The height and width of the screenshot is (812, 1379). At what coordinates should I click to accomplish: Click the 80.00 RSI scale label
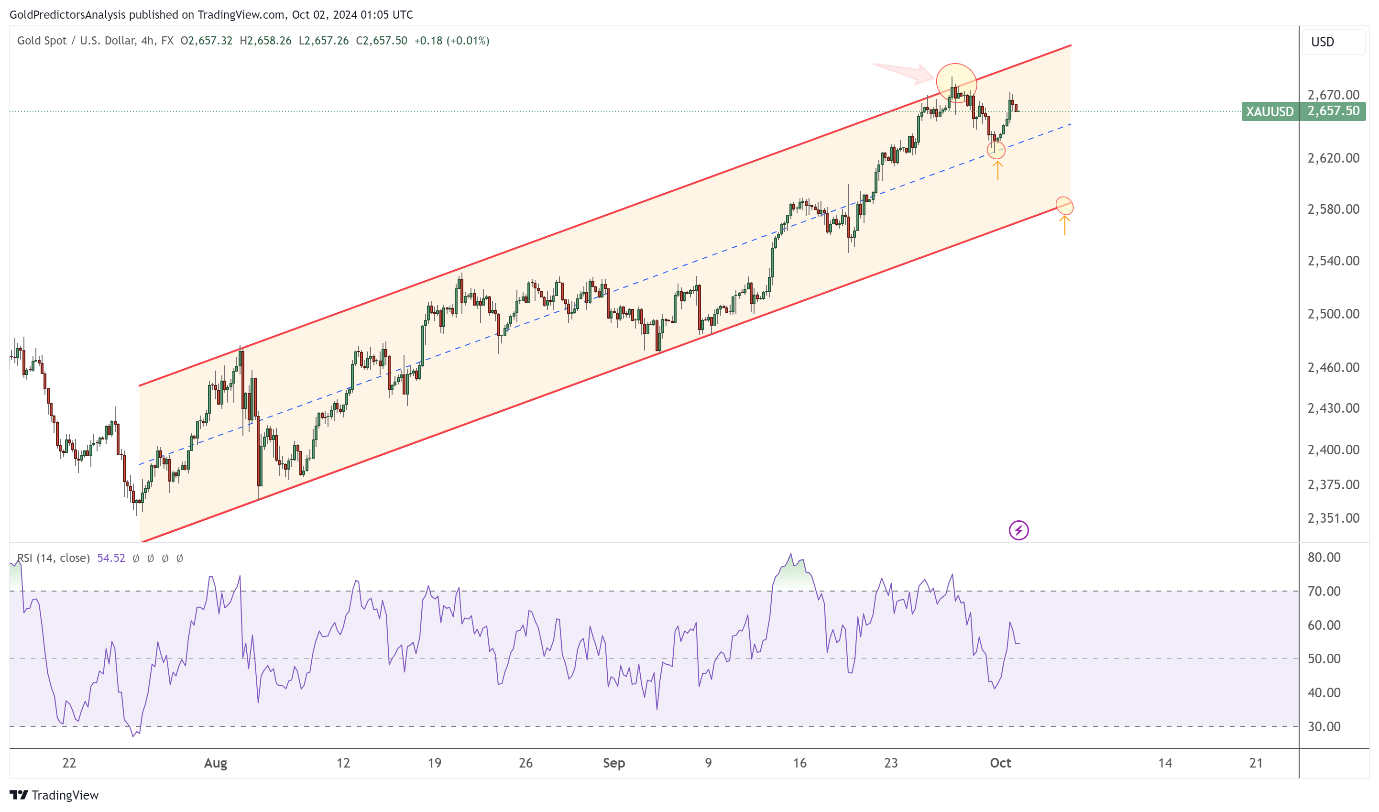tap(1323, 558)
